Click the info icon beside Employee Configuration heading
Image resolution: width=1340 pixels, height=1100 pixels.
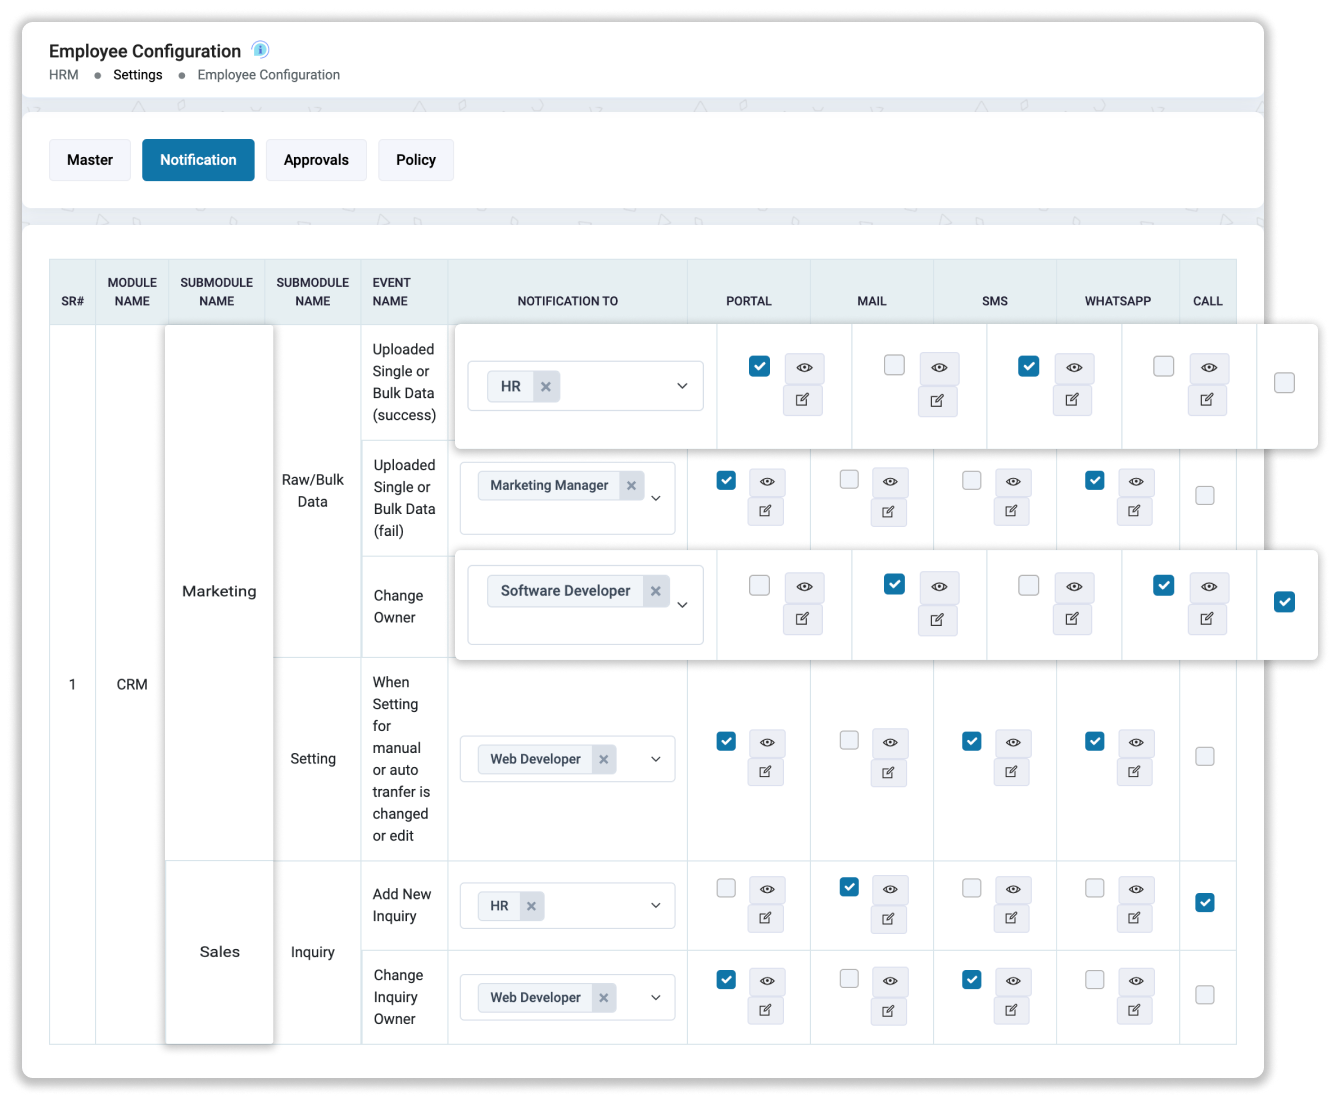[261, 49]
